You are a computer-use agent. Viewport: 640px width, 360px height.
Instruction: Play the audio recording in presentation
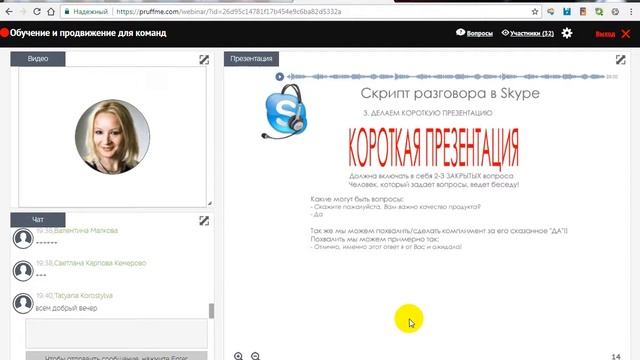(280, 76)
